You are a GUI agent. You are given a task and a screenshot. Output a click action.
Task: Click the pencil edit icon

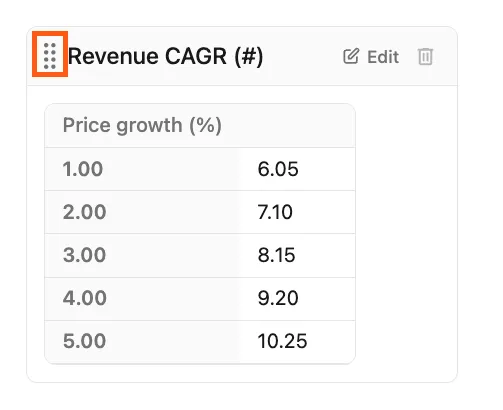[x=351, y=56]
